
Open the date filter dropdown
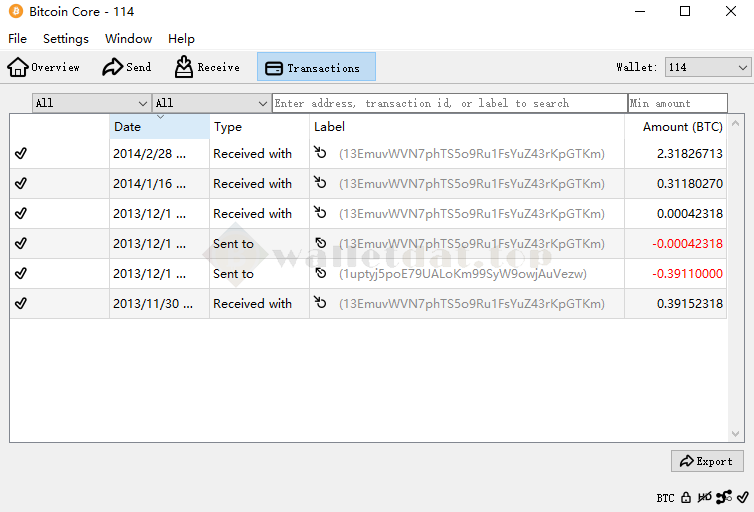[91, 103]
